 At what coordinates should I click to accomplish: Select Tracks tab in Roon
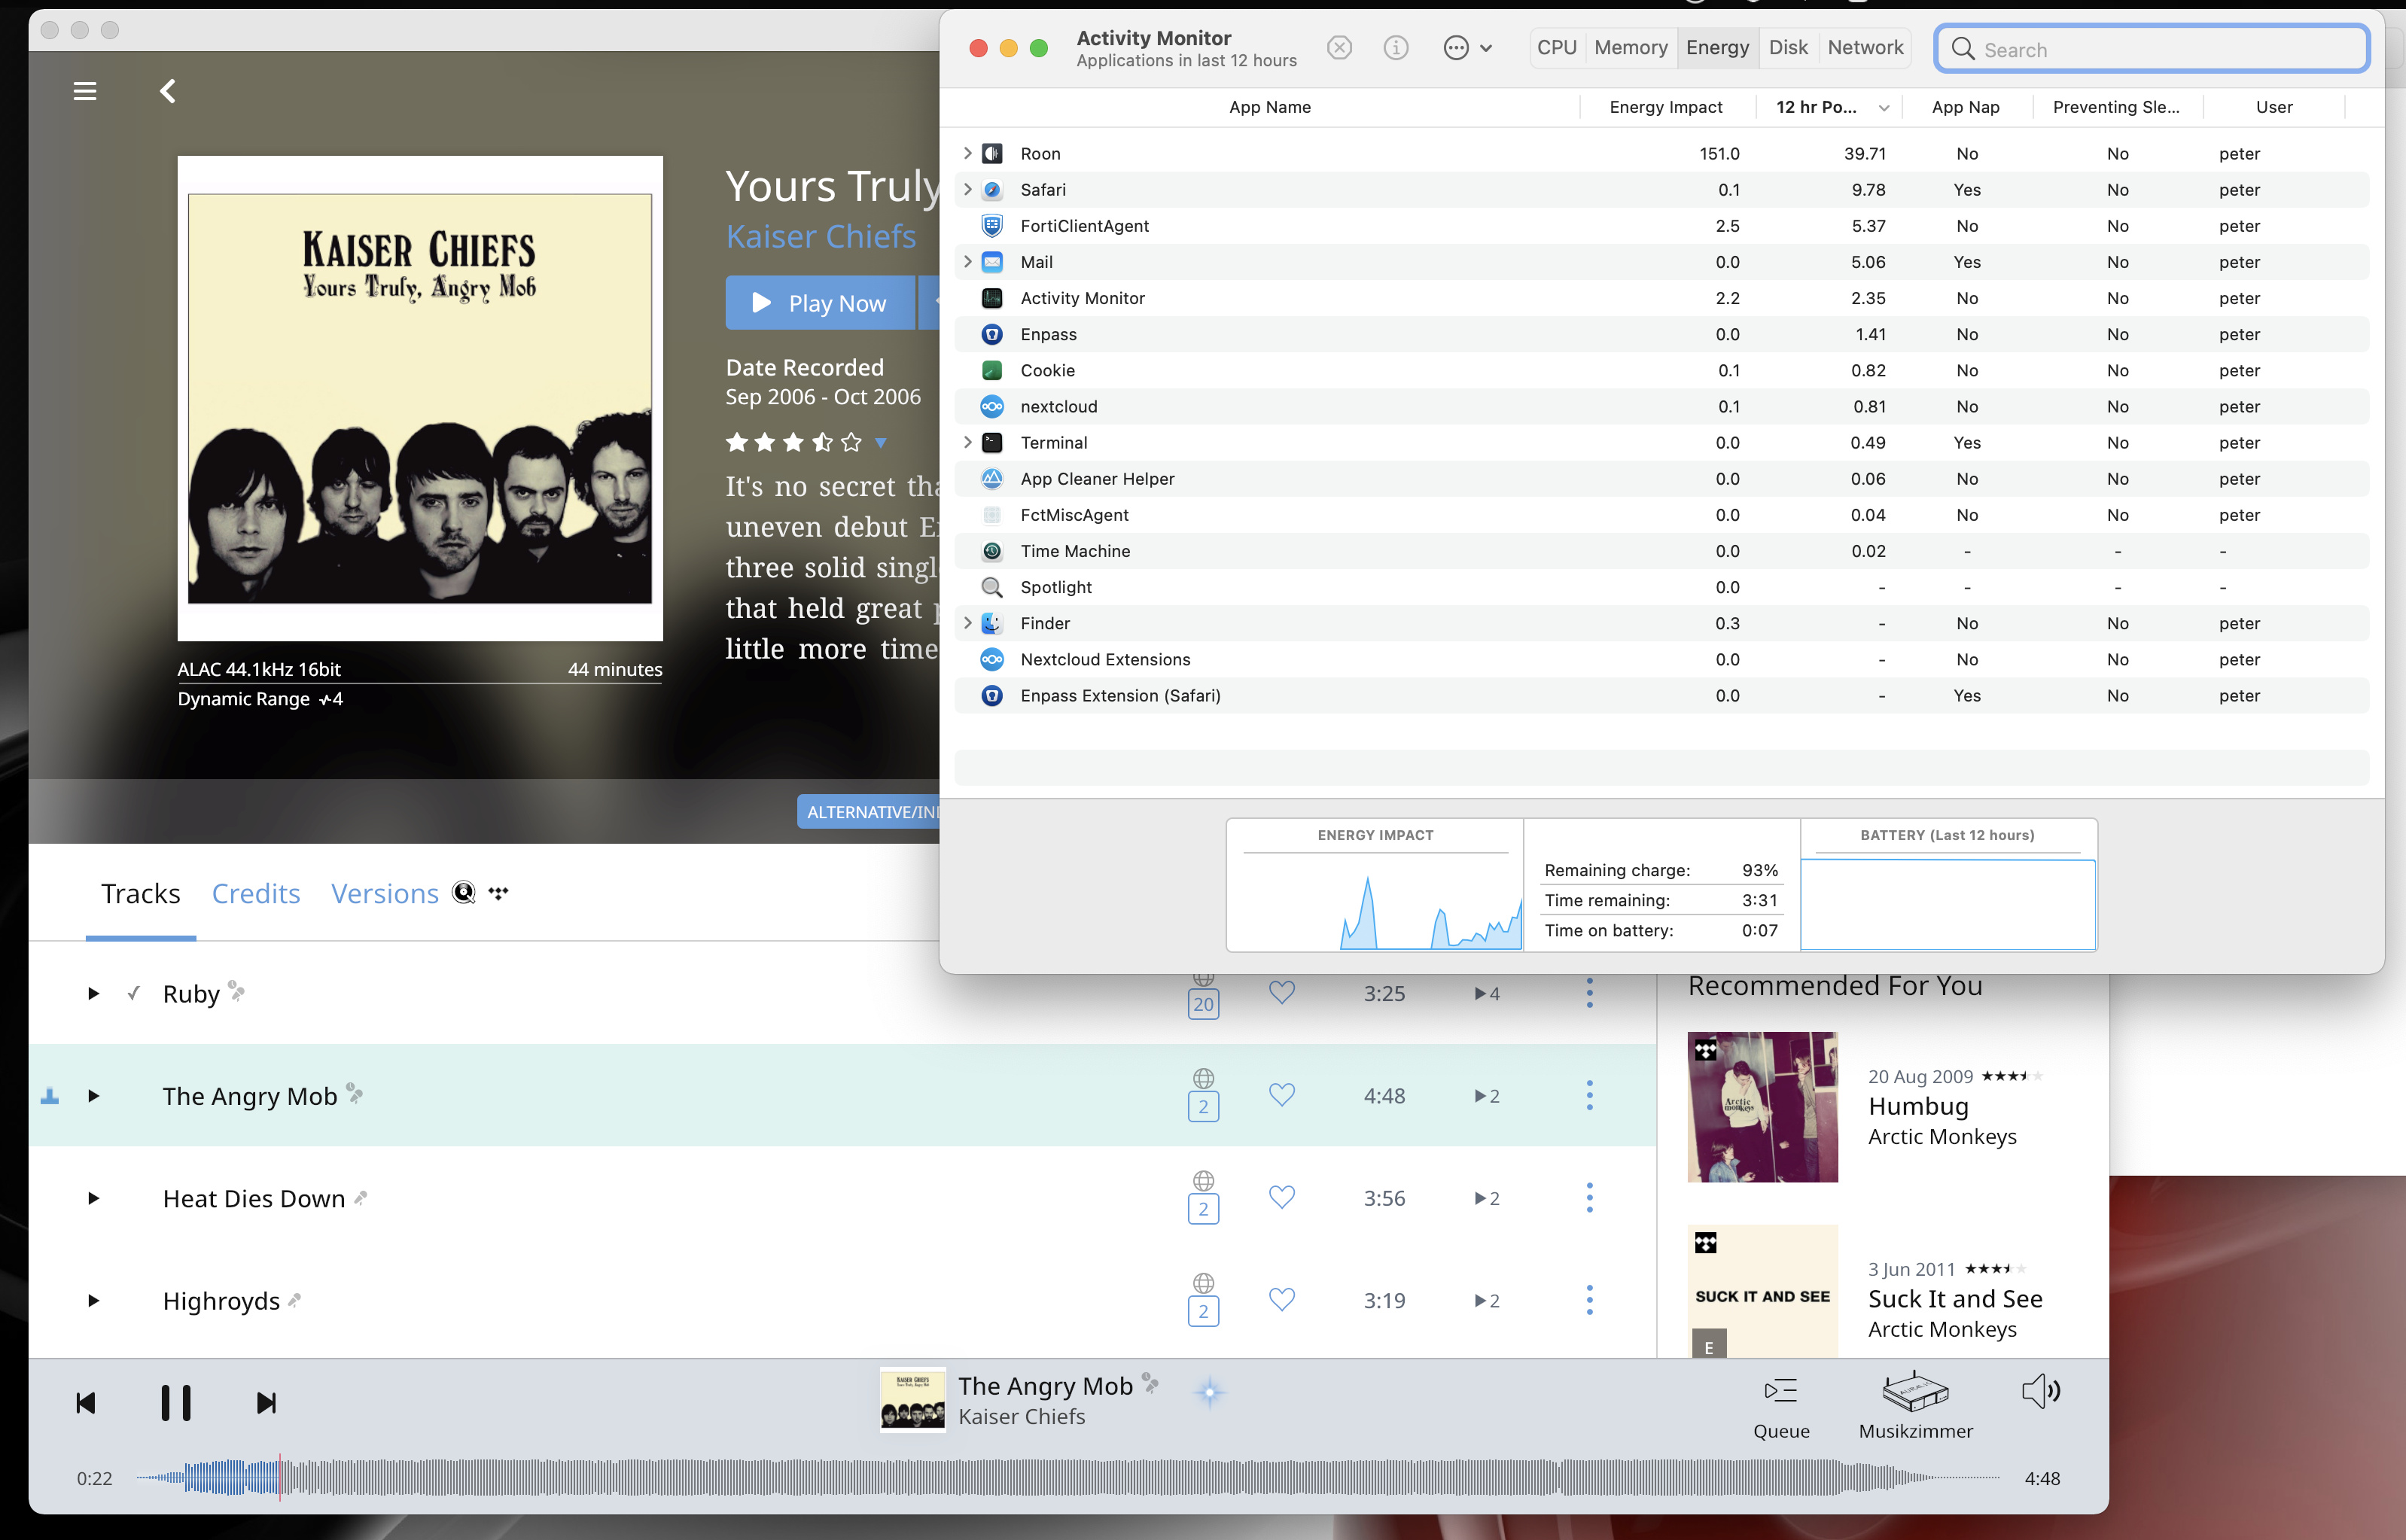pyautogui.click(x=140, y=893)
